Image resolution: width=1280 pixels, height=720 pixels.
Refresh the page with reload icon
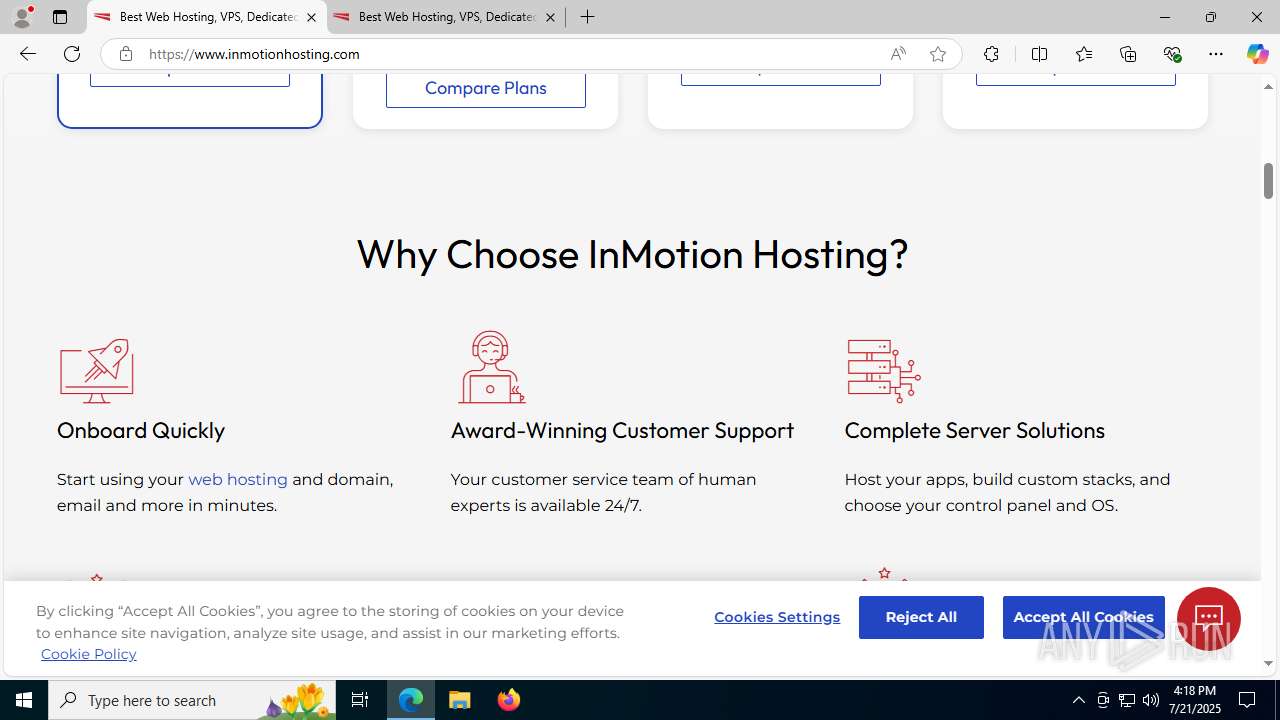(x=72, y=54)
